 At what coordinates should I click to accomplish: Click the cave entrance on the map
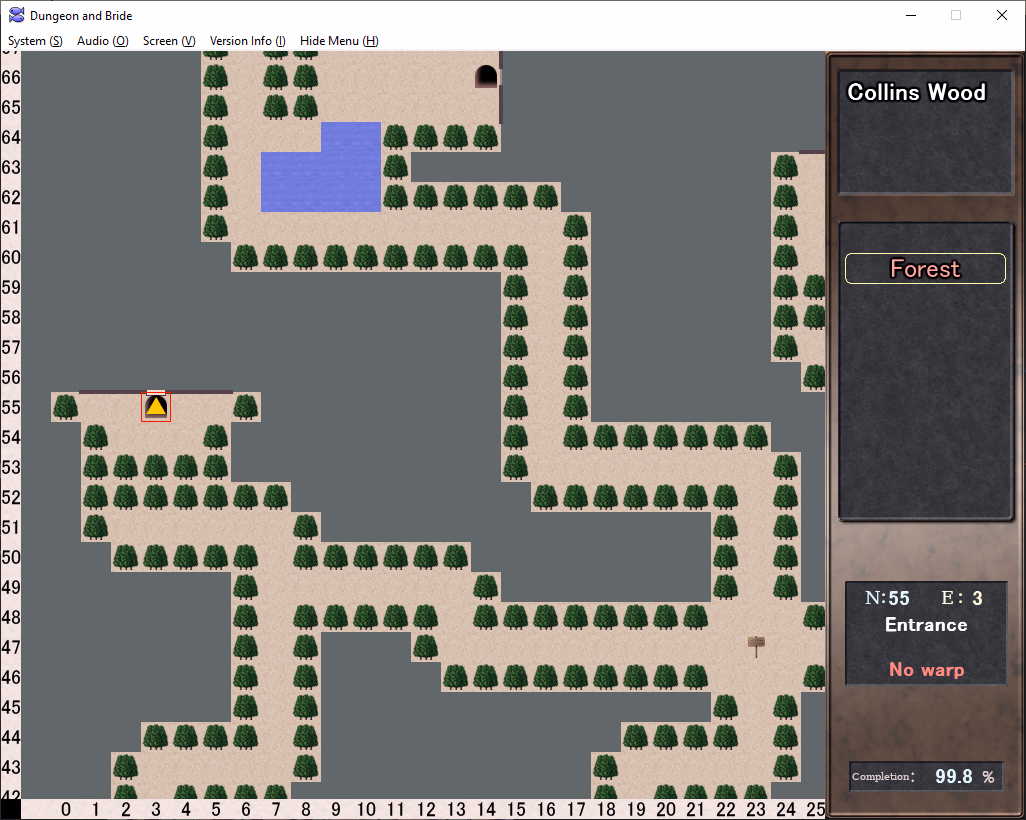click(x=486, y=76)
